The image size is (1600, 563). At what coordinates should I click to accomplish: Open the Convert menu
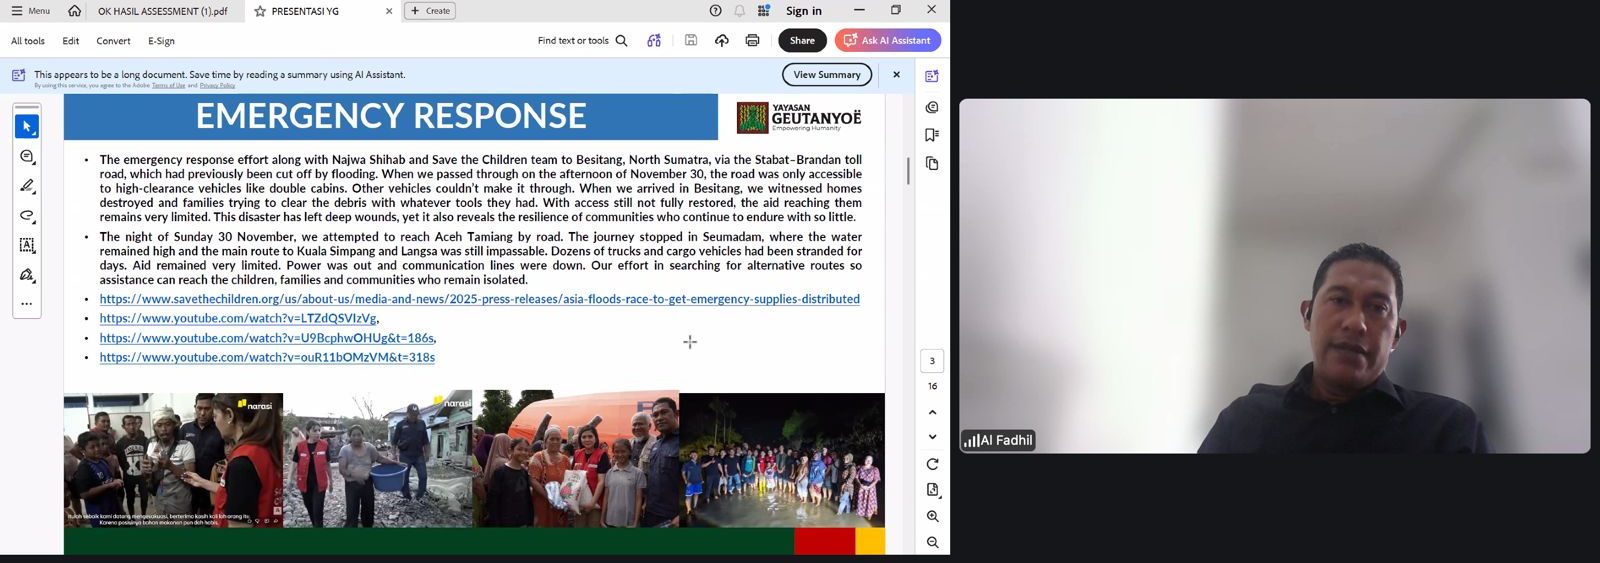click(x=113, y=41)
